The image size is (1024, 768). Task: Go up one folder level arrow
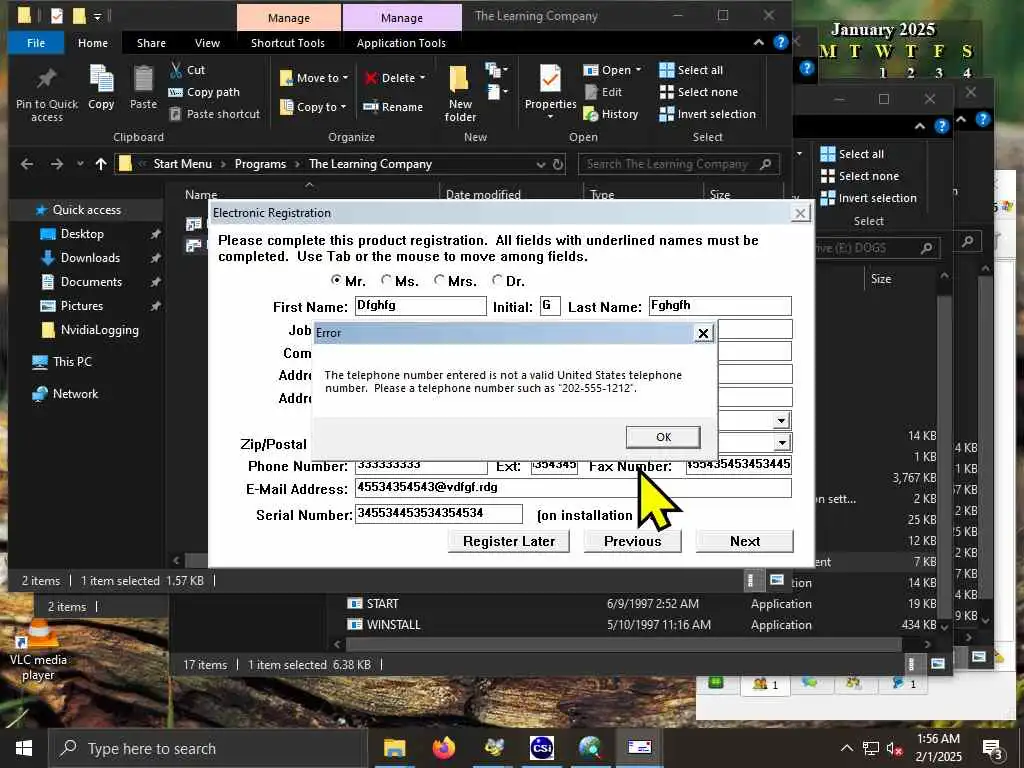tap(101, 164)
